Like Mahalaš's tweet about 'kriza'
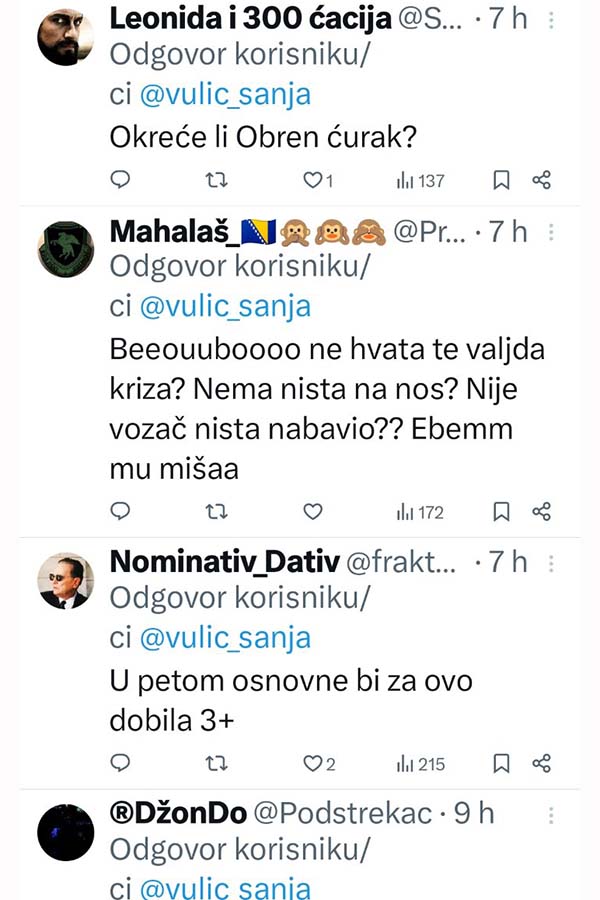Image resolution: width=600 pixels, height=900 pixels. [x=313, y=512]
